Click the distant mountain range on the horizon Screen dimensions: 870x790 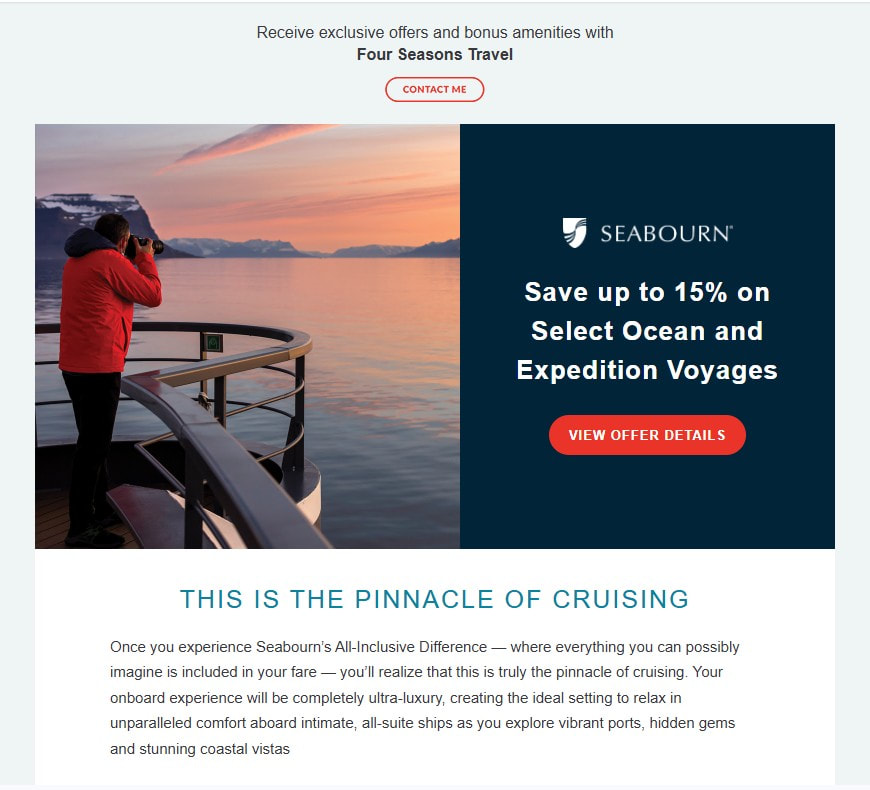[x=313, y=247]
